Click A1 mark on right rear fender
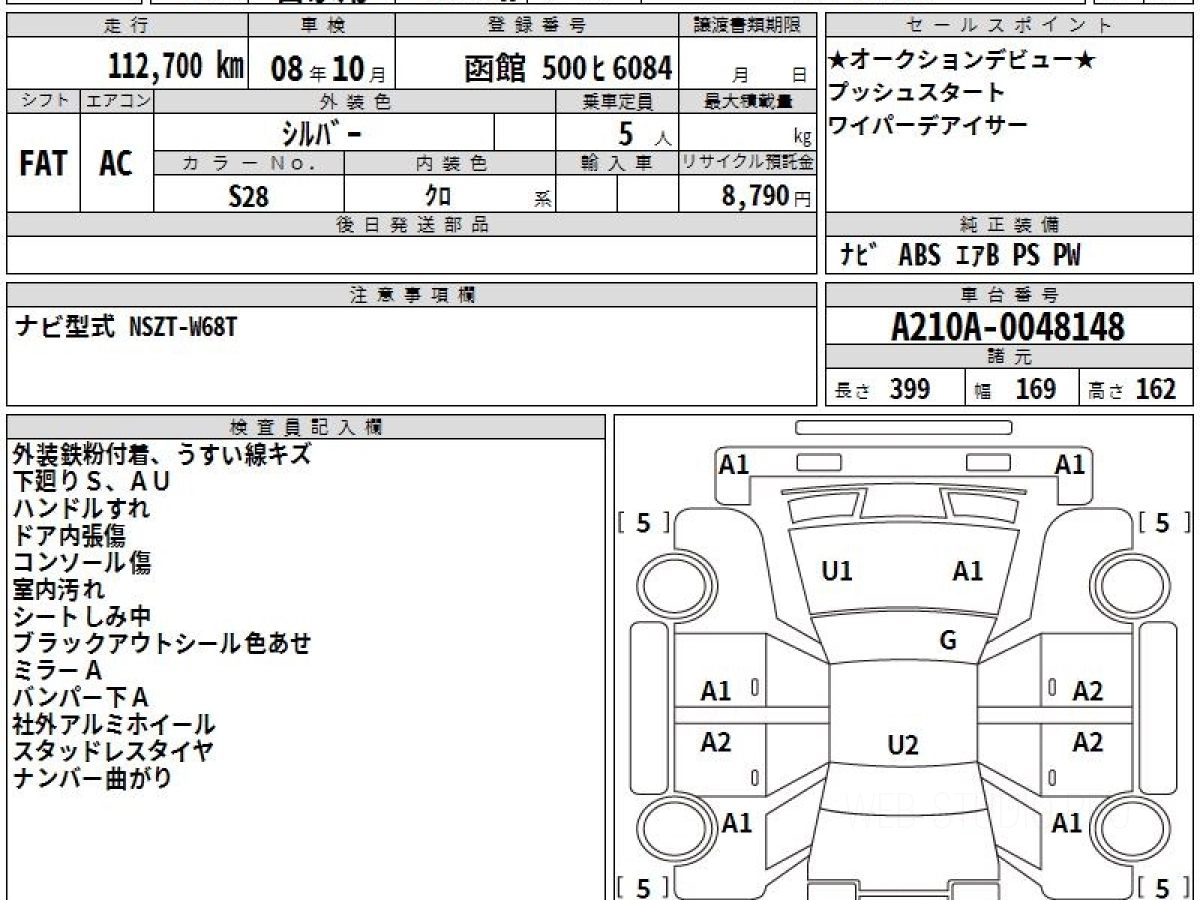The width and height of the screenshot is (1200, 900). coord(1067,823)
